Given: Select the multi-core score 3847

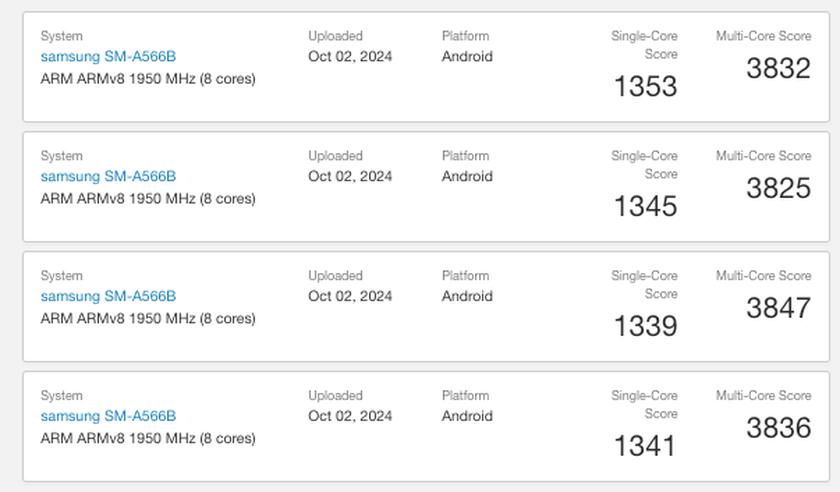Looking at the screenshot, I should point(778,309).
